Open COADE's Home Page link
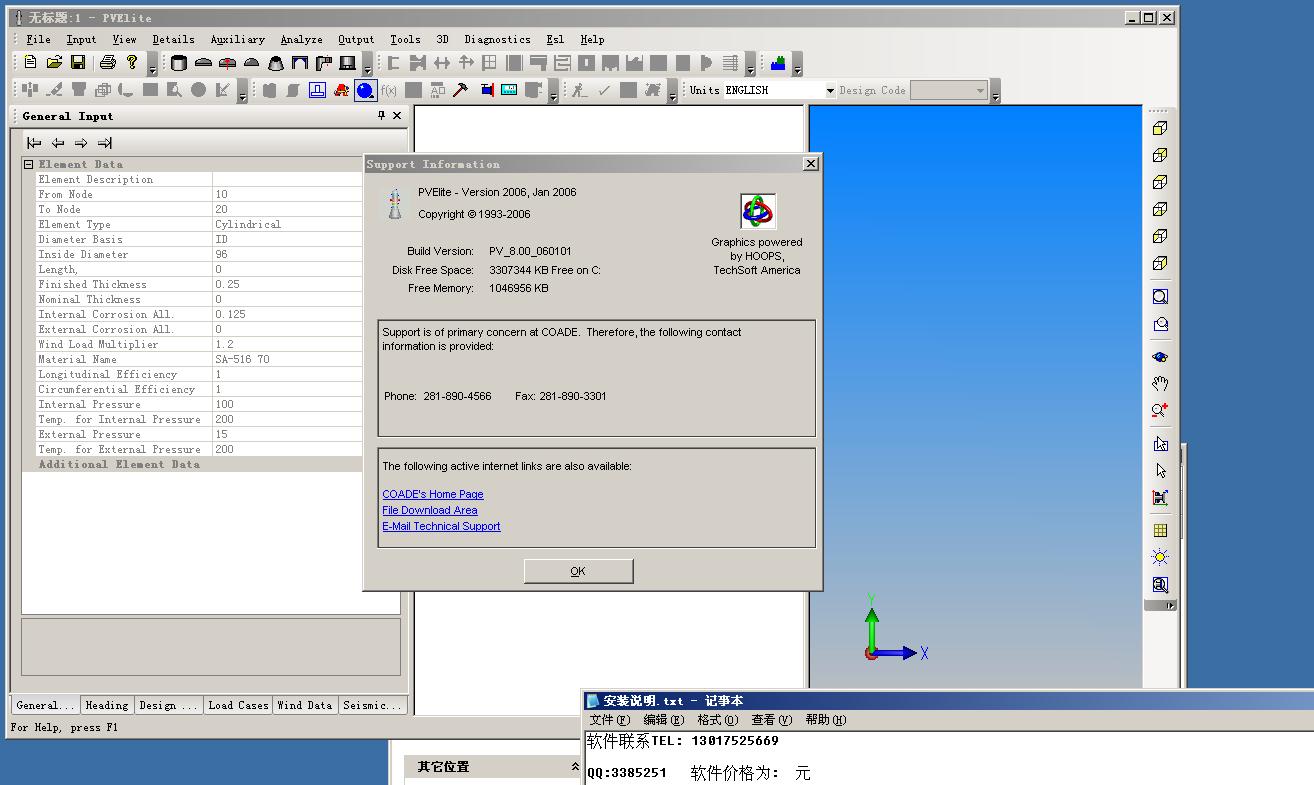1314x785 pixels. pos(432,494)
